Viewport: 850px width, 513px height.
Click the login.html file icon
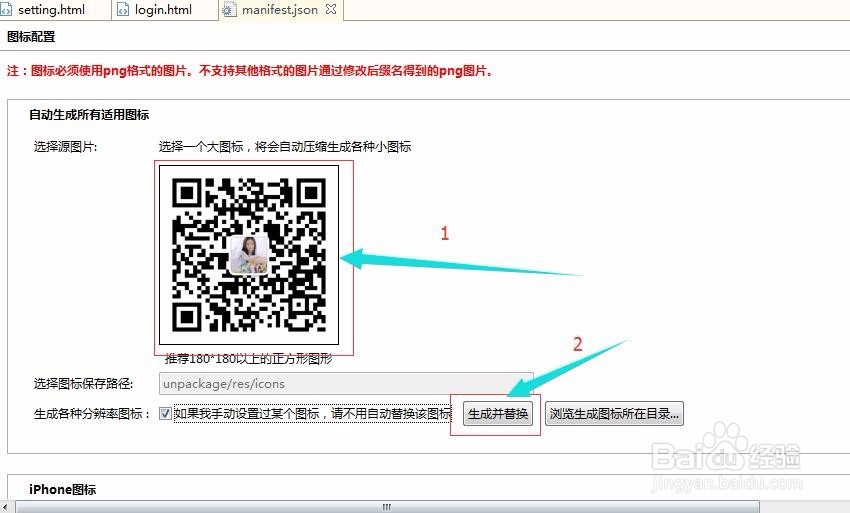123,10
